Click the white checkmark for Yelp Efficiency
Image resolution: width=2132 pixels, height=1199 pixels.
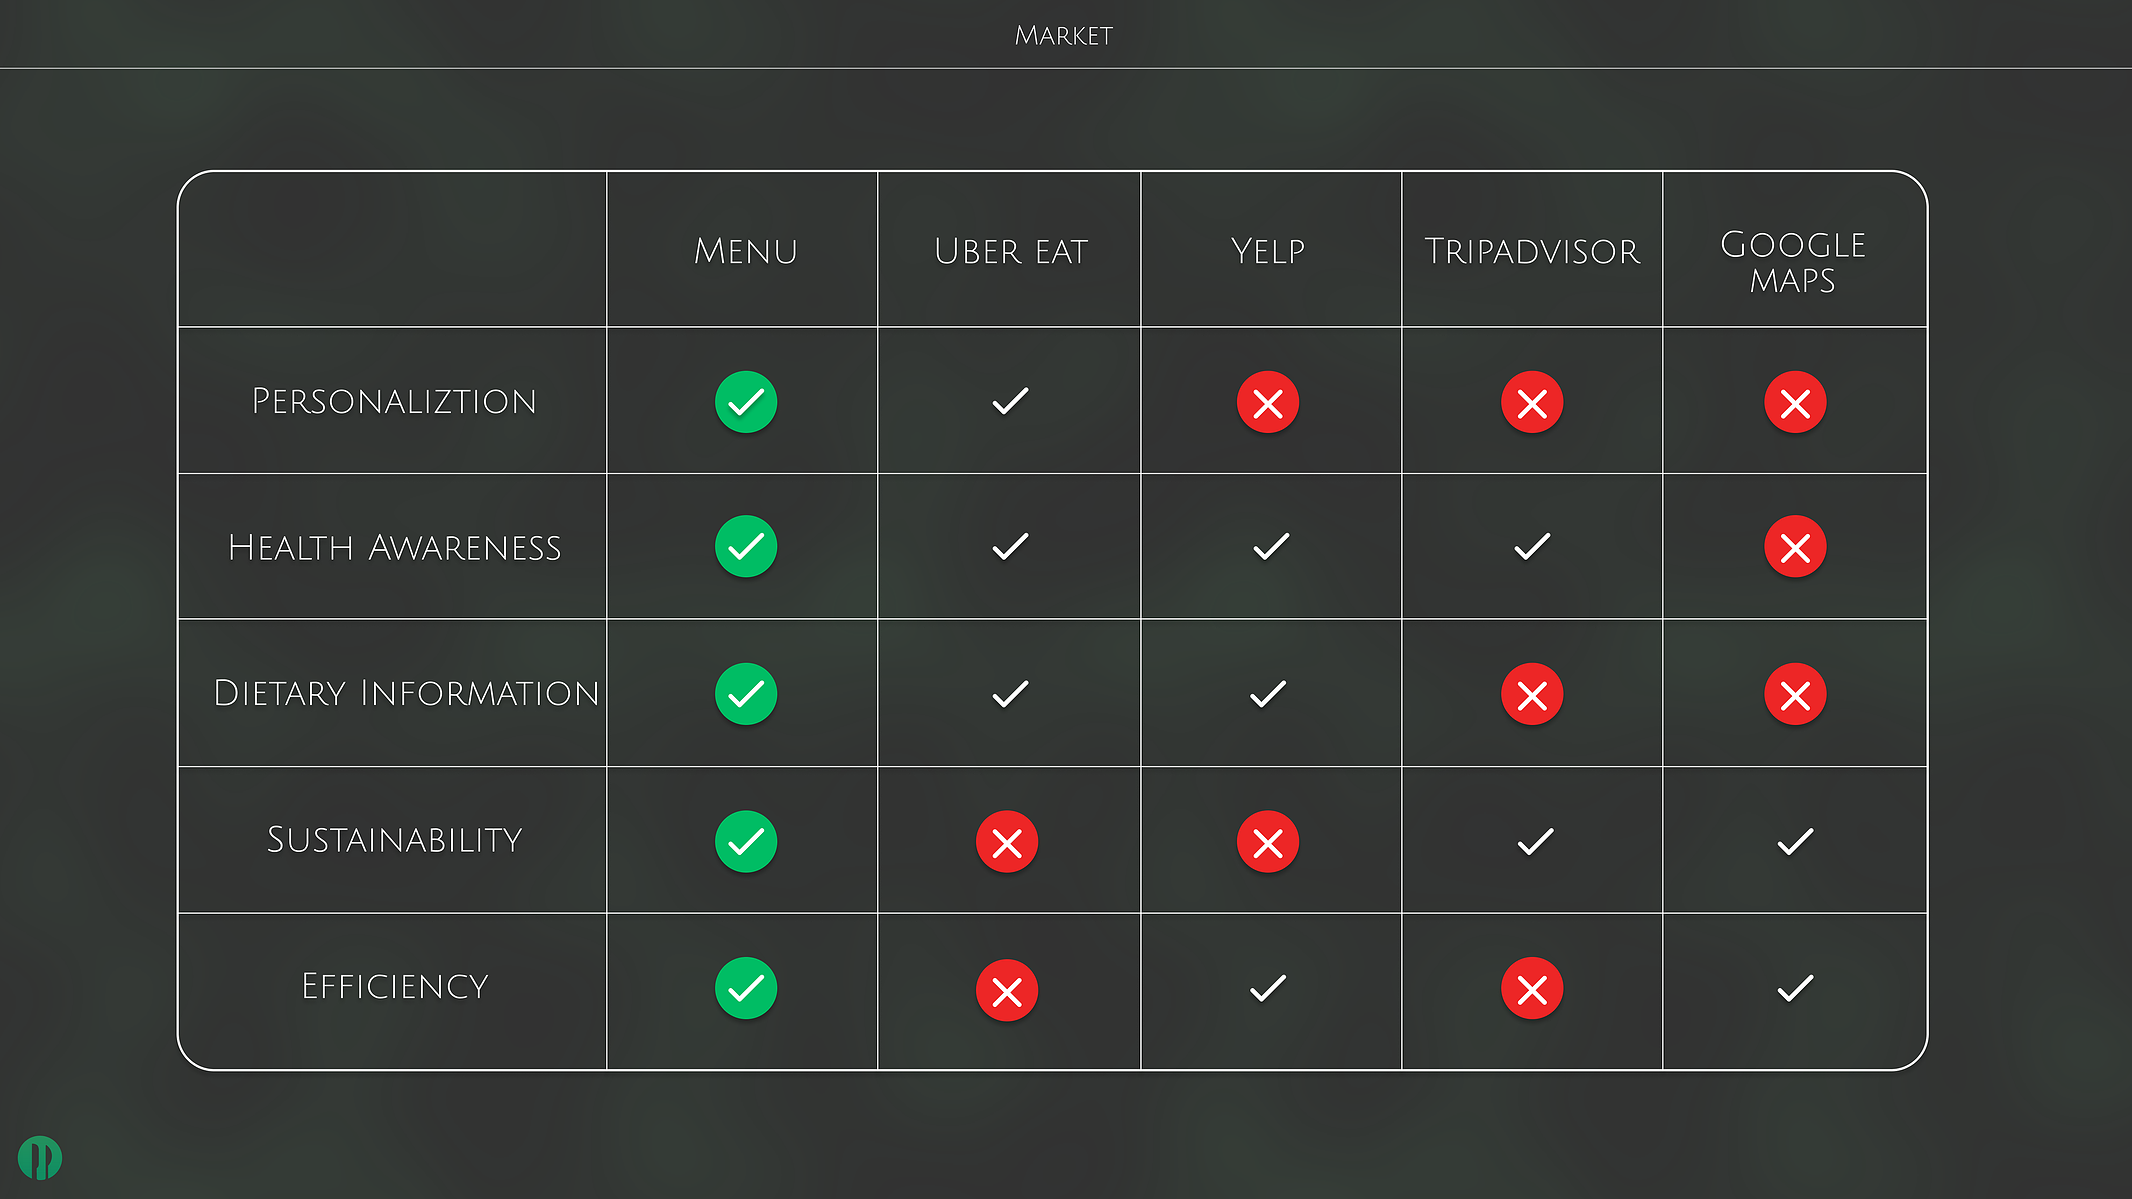(x=1268, y=988)
